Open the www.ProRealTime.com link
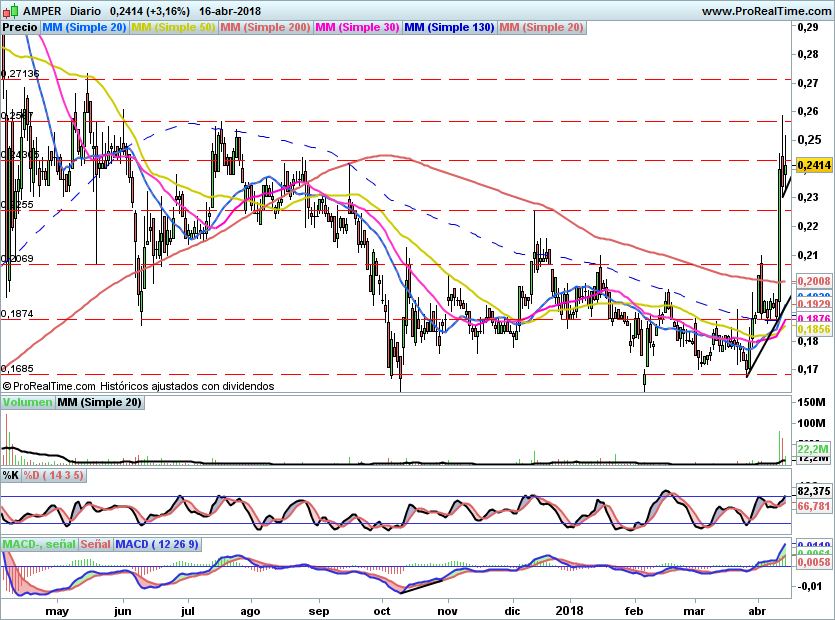The image size is (835, 620). click(766, 10)
